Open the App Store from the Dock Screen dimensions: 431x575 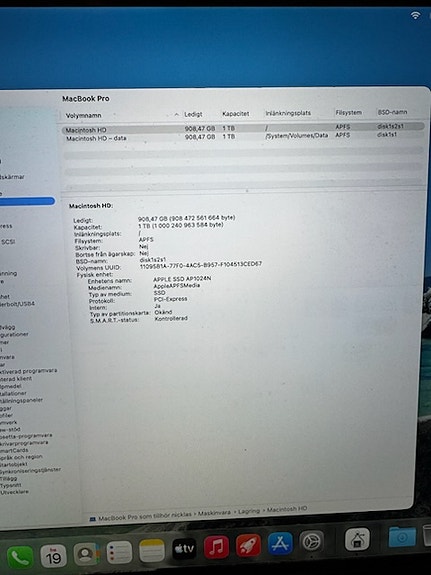(281, 543)
